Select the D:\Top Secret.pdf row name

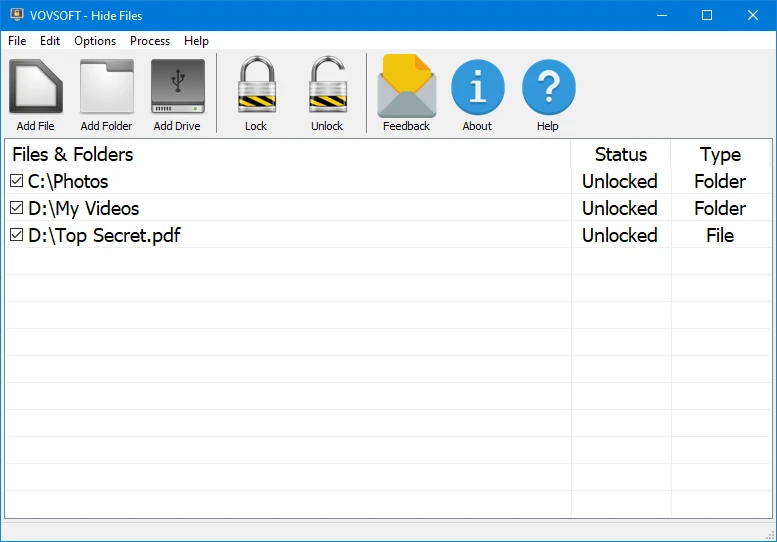coord(104,235)
